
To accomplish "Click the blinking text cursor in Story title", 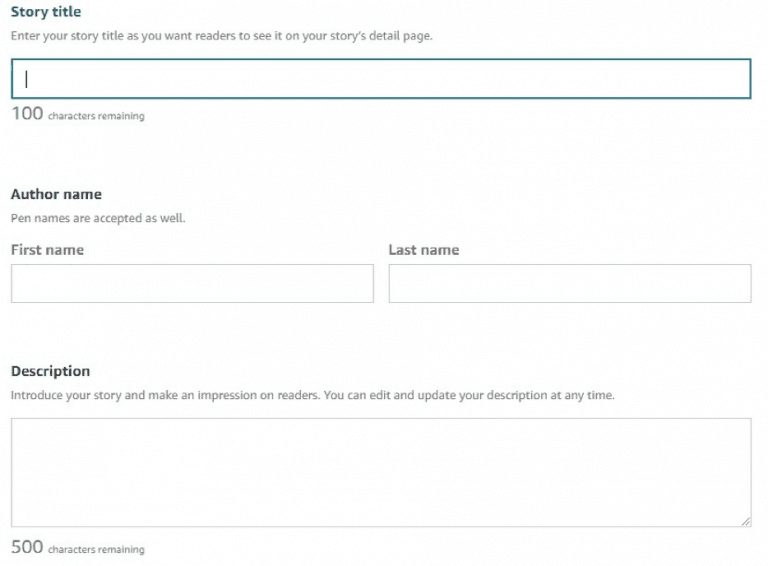I will click(x=26, y=79).
